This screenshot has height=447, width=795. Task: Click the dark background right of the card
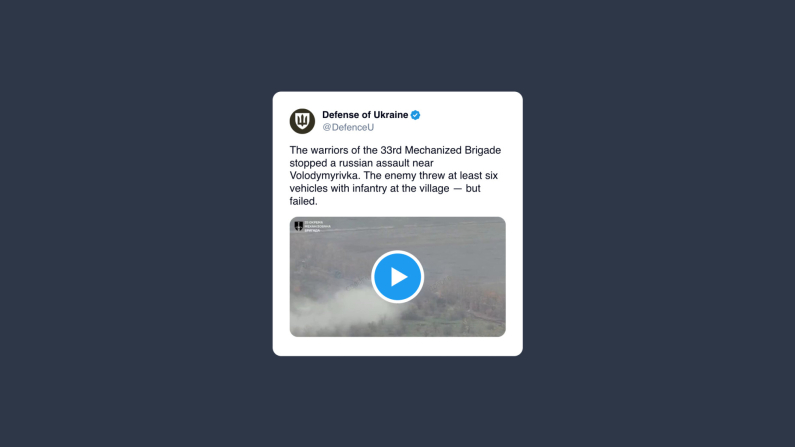[x=659, y=224]
